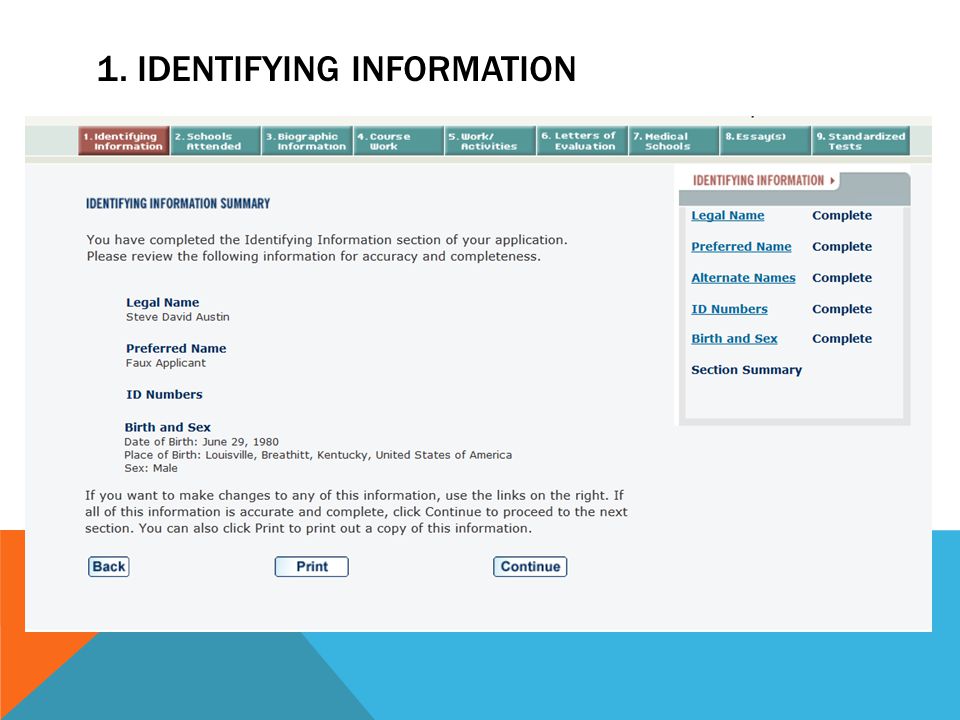Image resolution: width=960 pixels, height=720 pixels.
Task: Switch to the Schools Attended tab
Action: pyautogui.click(x=216, y=141)
